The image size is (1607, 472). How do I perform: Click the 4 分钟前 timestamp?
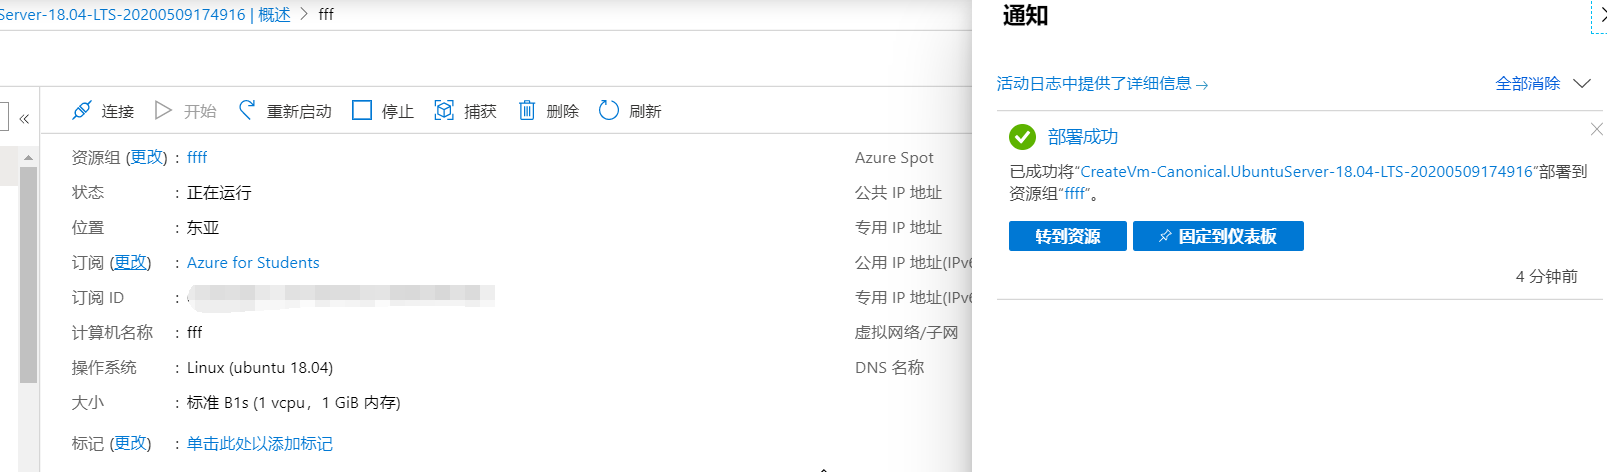(x=1546, y=276)
